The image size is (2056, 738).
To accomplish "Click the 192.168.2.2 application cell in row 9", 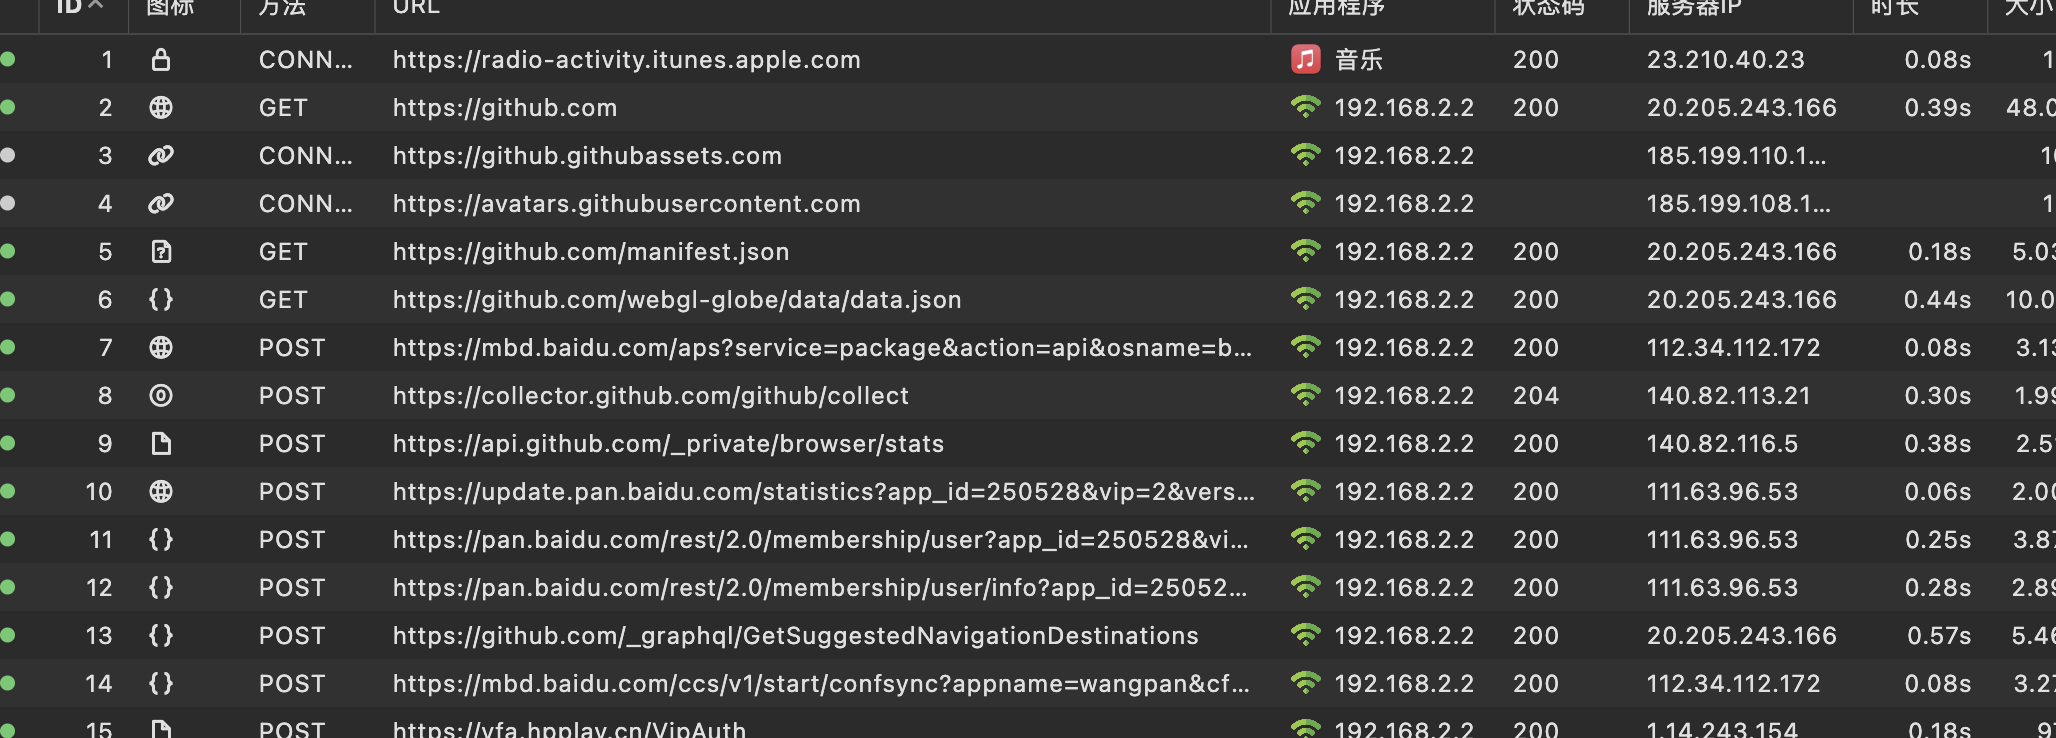I will pyautogui.click(x=1404, y=444).
